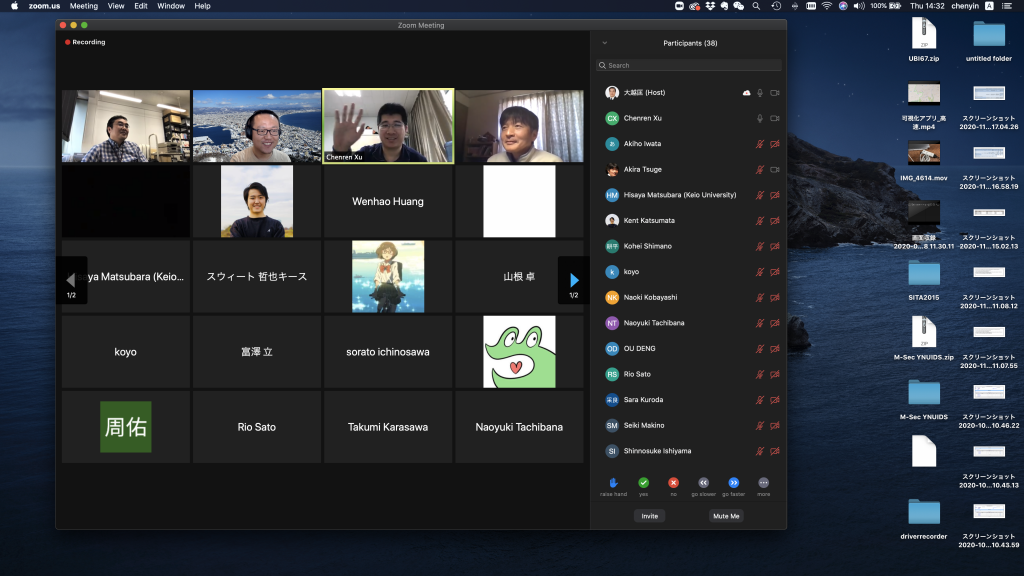Open the Window menu
The width and height of the screenshot is (1024, 576).
171,6
